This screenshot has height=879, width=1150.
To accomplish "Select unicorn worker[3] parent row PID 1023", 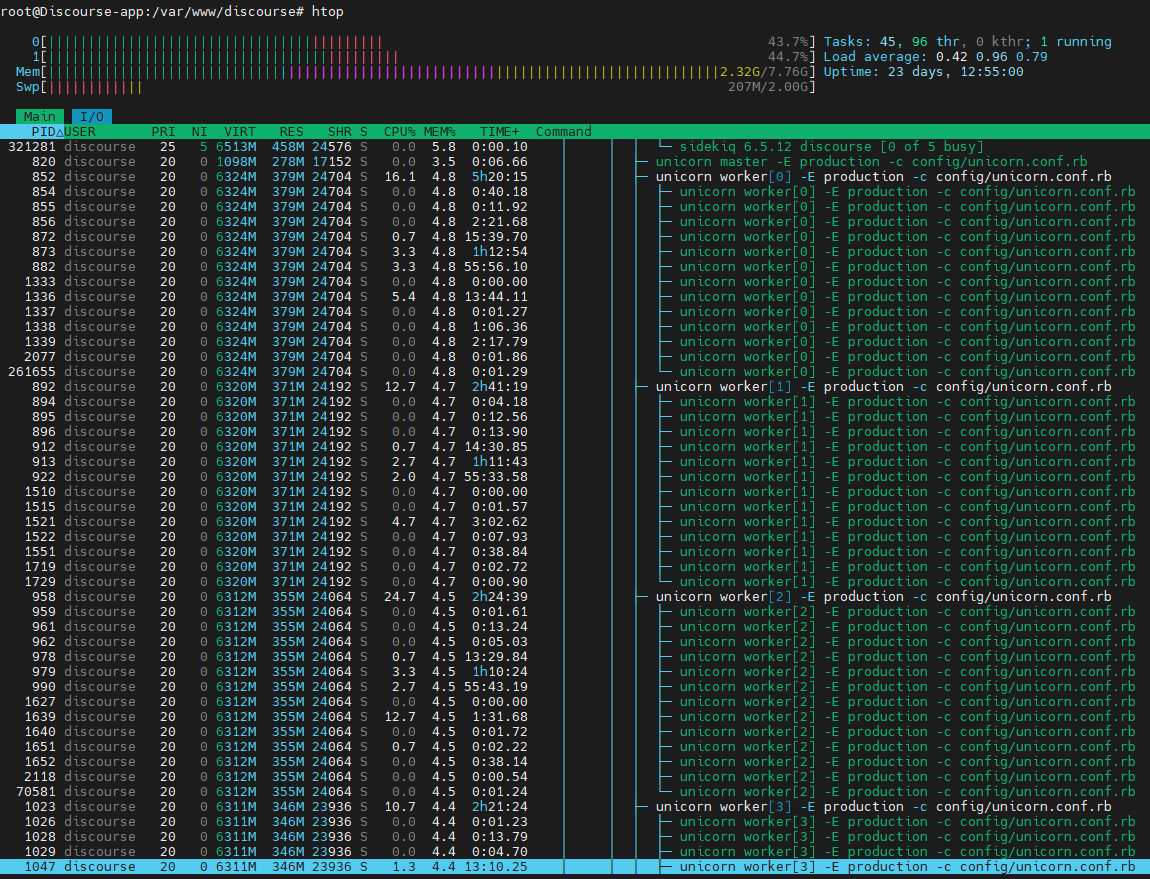I will tap(575, 806).
